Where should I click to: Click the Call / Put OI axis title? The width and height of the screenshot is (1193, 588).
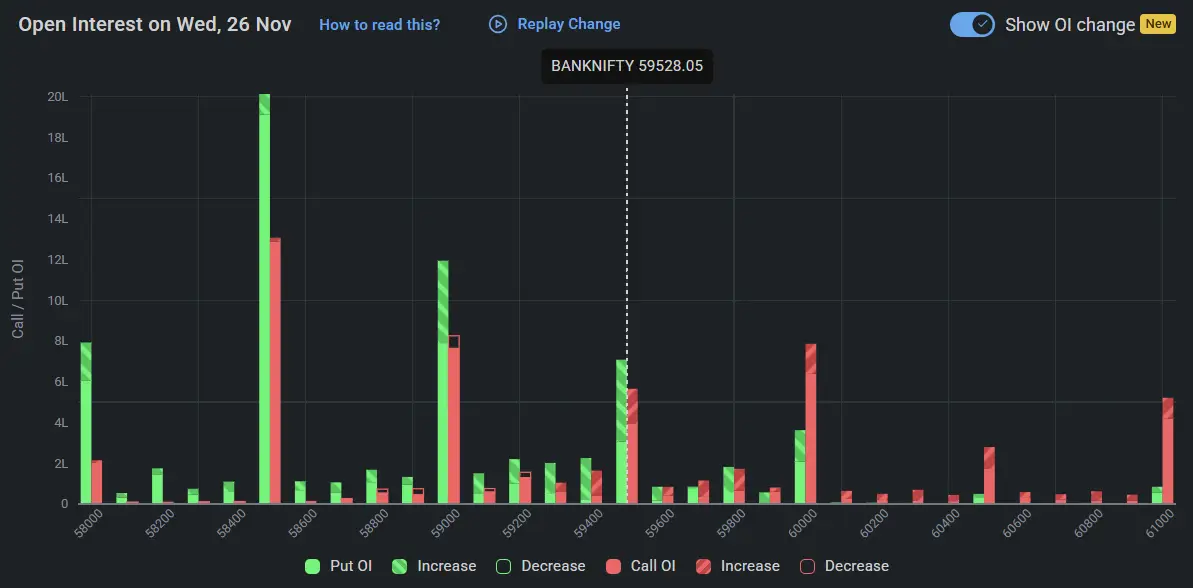17,301
